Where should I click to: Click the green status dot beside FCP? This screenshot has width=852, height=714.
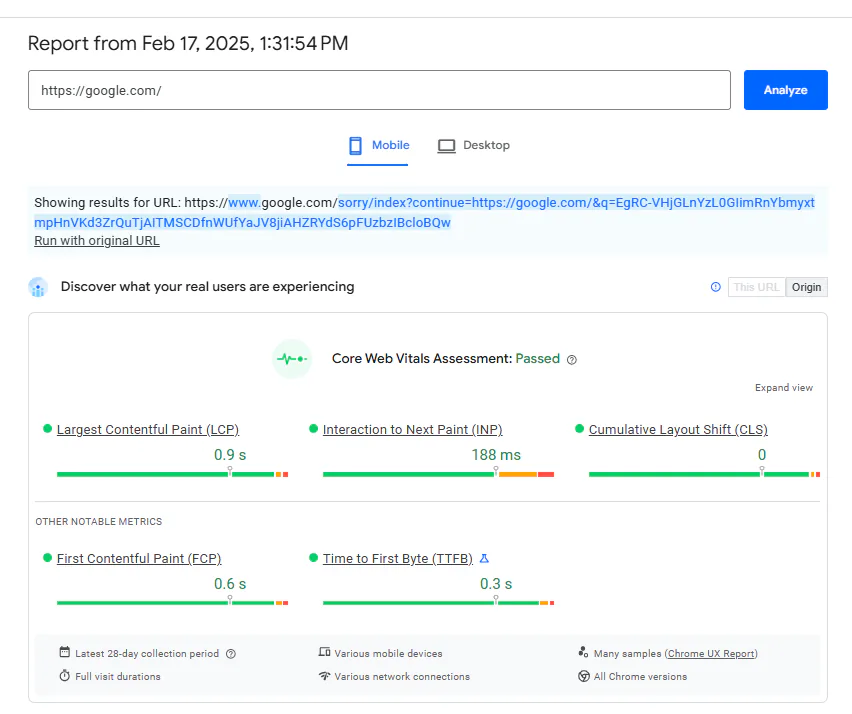pos(47,558)
